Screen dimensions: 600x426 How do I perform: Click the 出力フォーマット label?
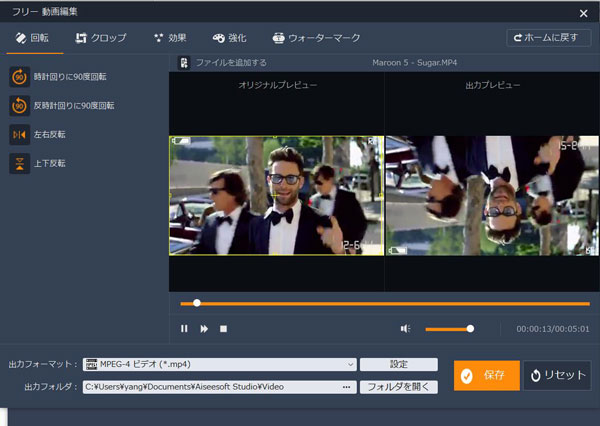(43, 364)
